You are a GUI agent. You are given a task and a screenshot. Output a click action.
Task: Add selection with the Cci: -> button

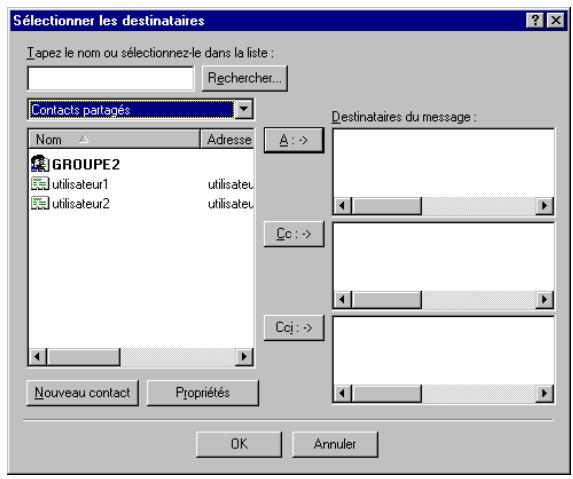point(294,328)
